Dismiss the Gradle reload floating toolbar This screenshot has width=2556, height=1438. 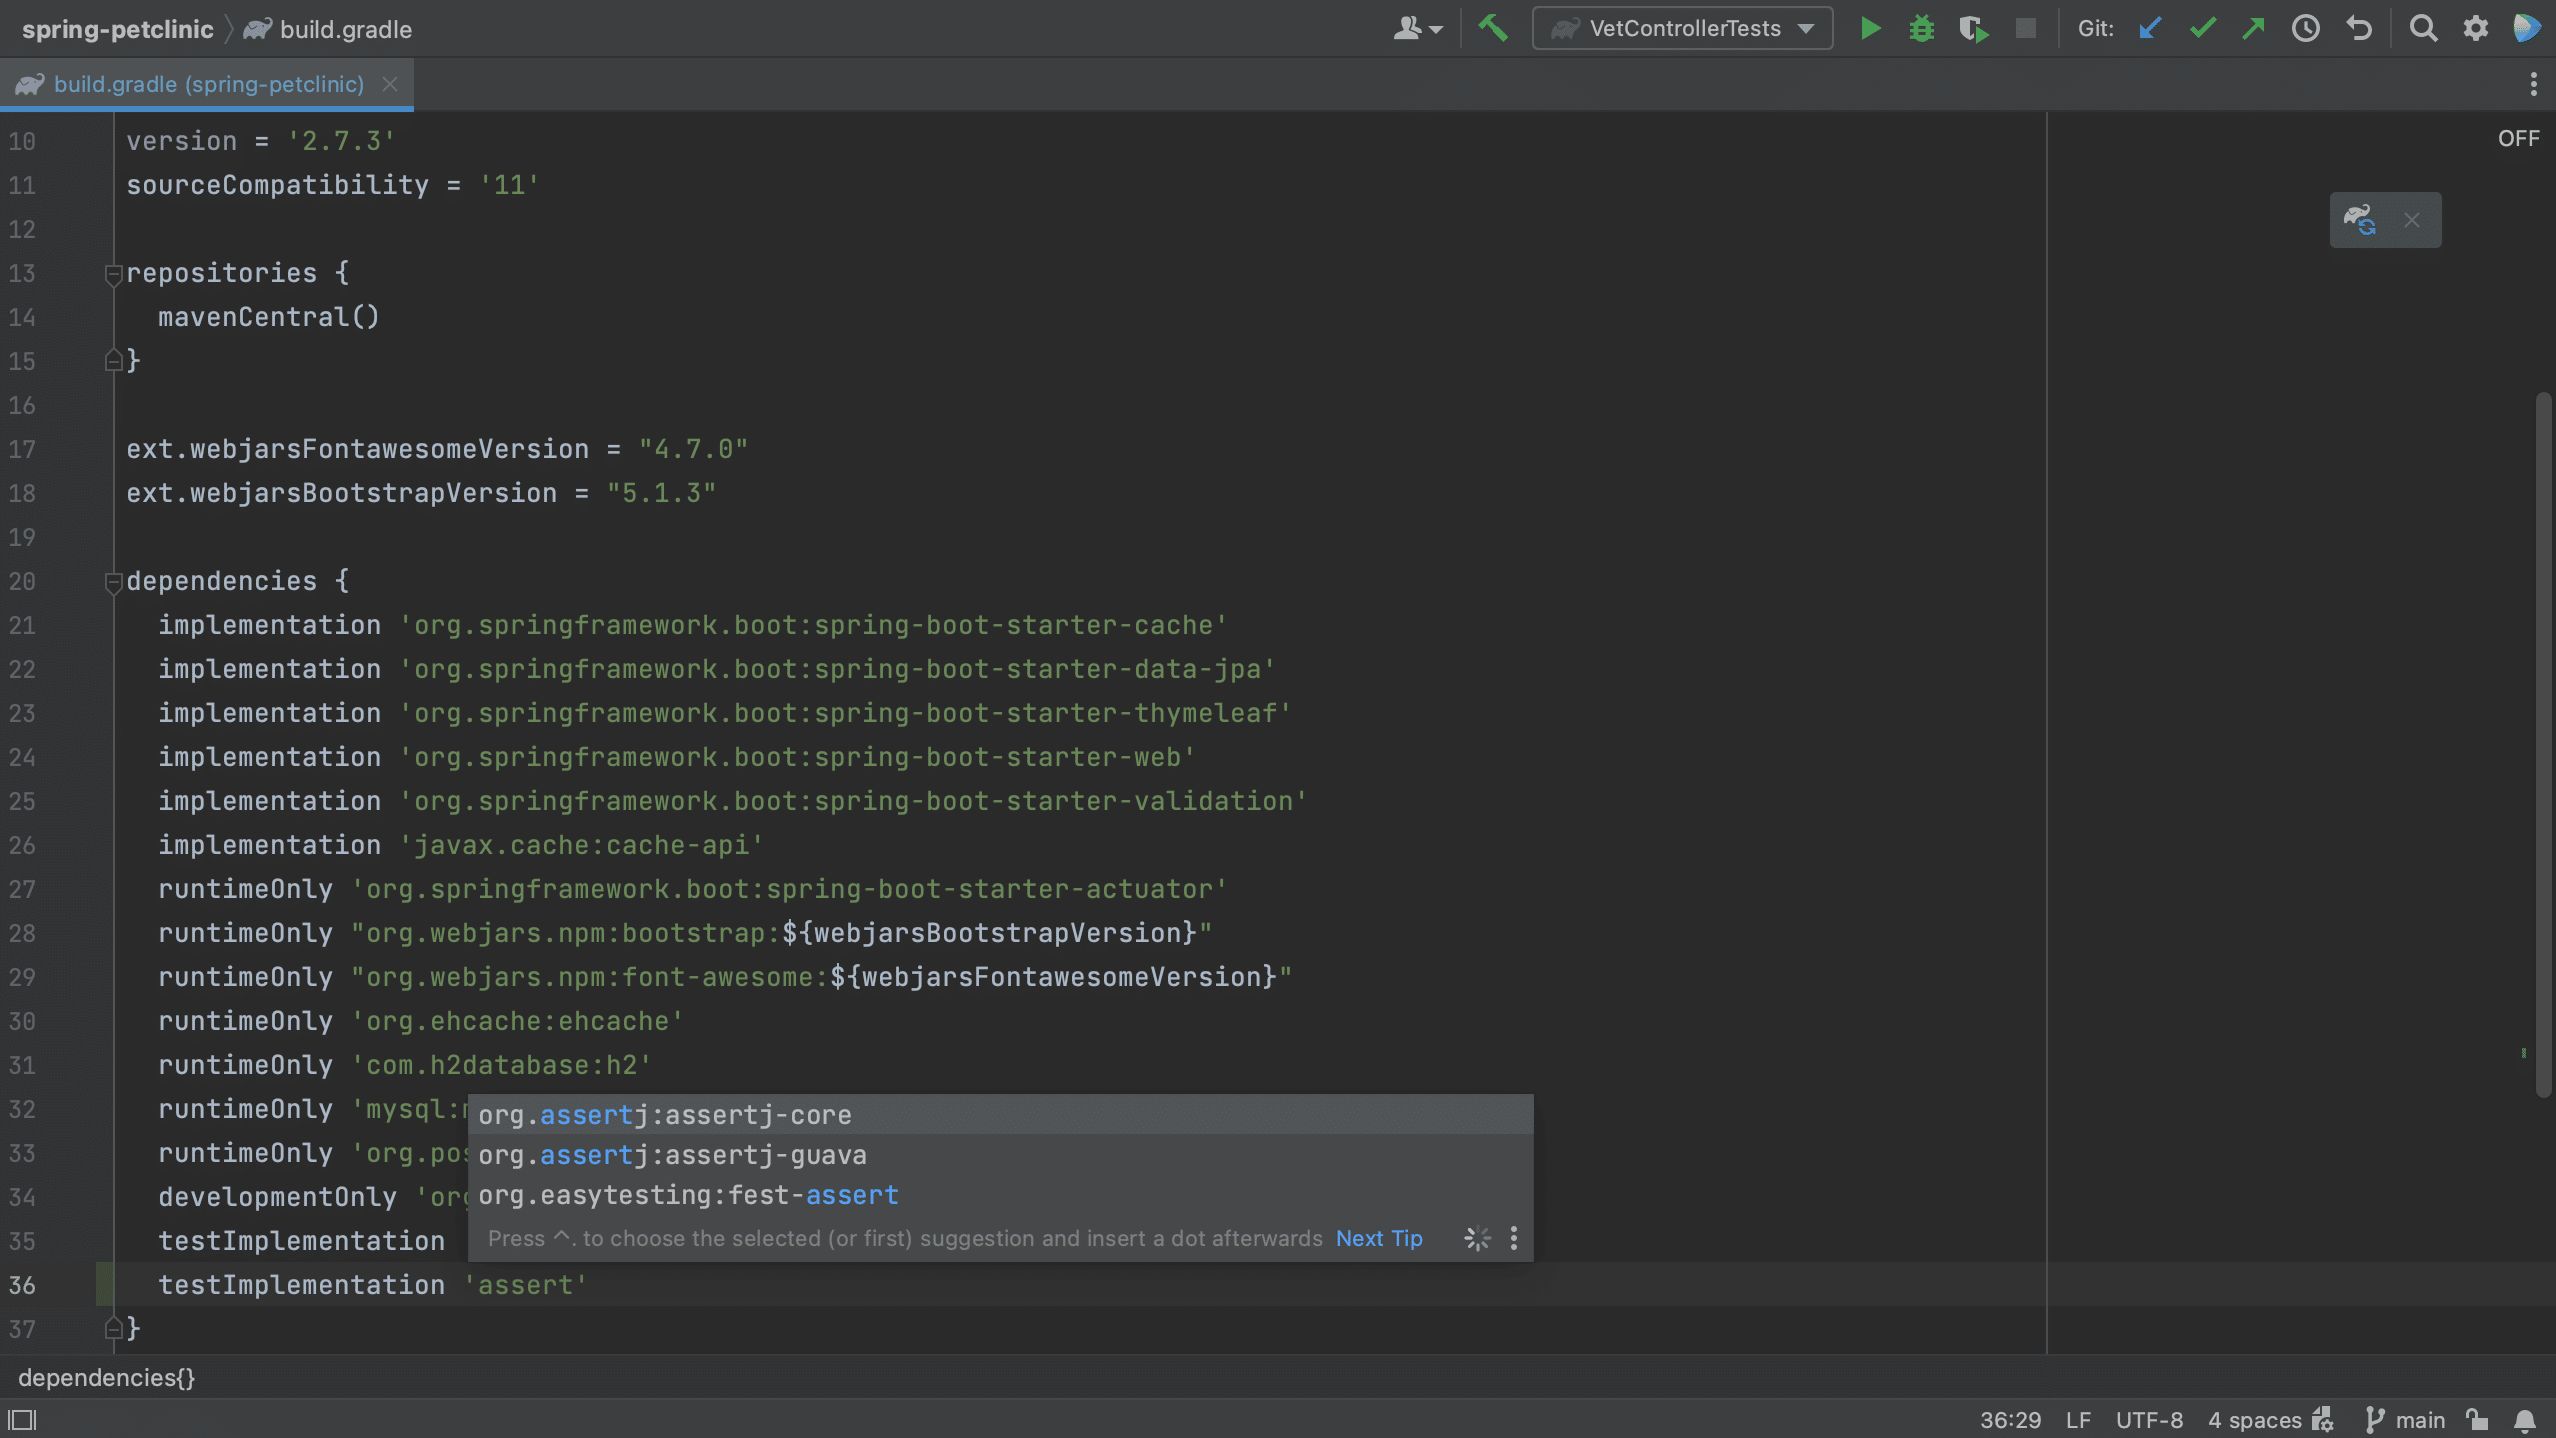(x=2412, y=220)
